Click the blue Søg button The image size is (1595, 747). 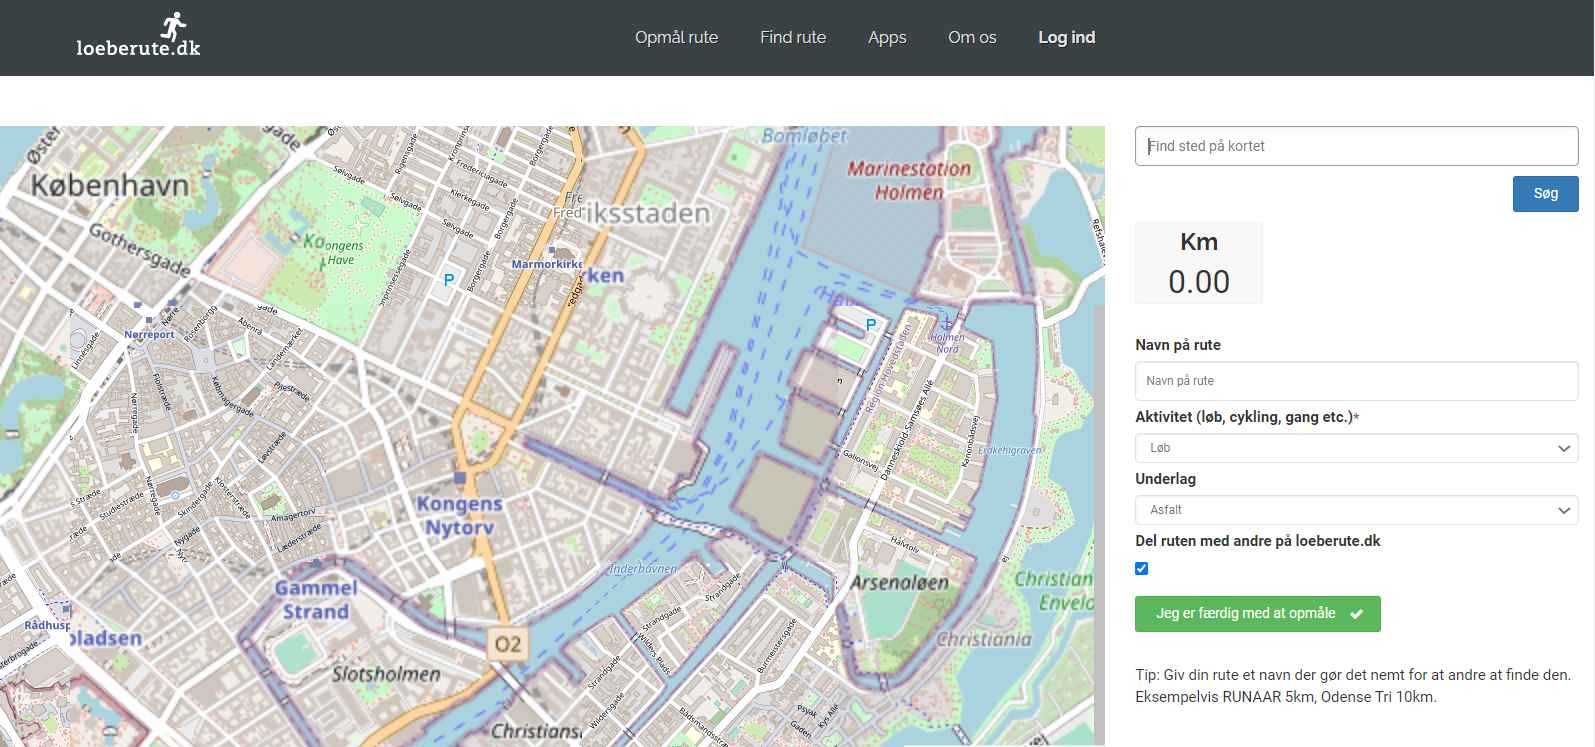click(1545, 193)
